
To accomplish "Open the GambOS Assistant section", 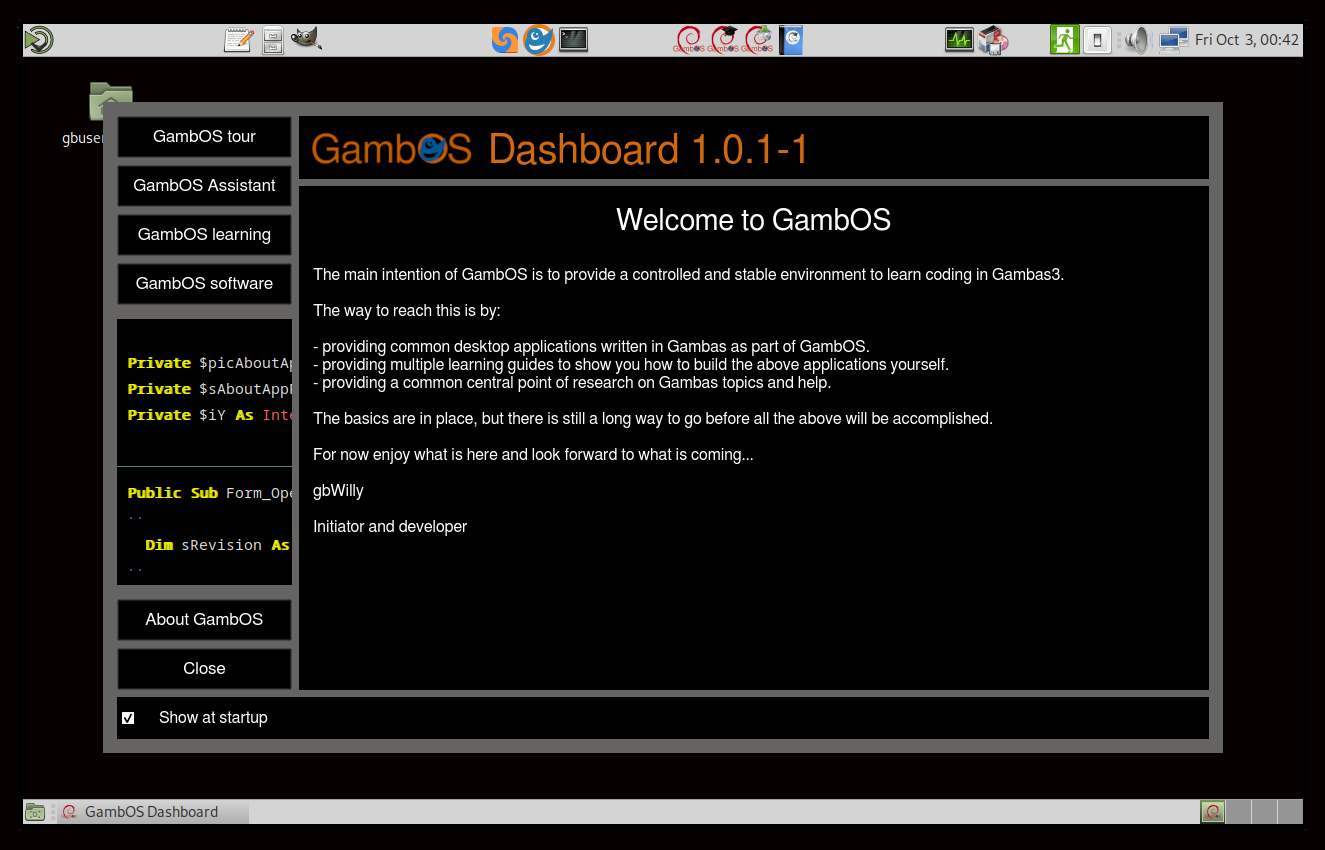I will 204,186.
